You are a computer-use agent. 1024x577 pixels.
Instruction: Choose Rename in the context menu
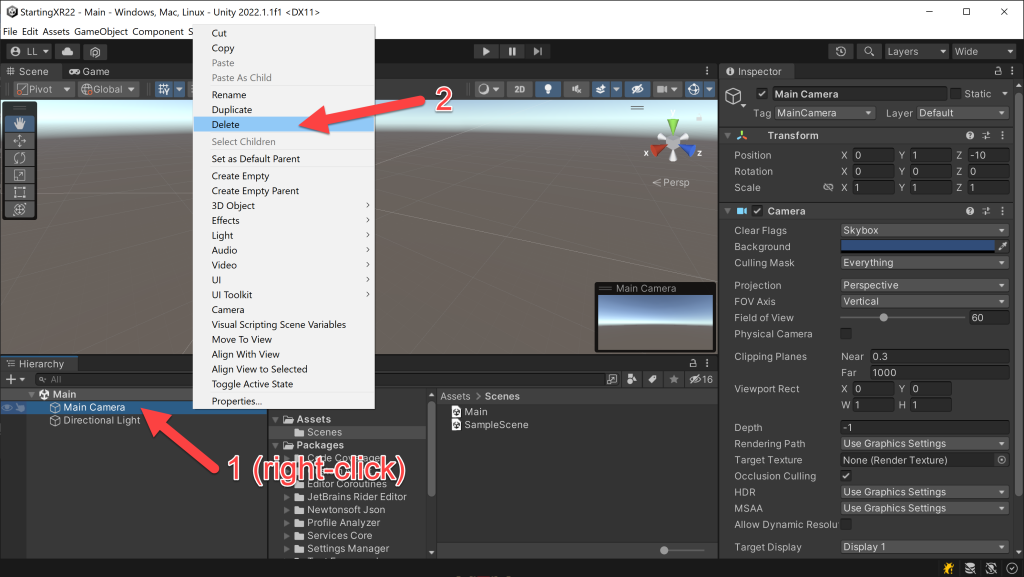point(284,95)
